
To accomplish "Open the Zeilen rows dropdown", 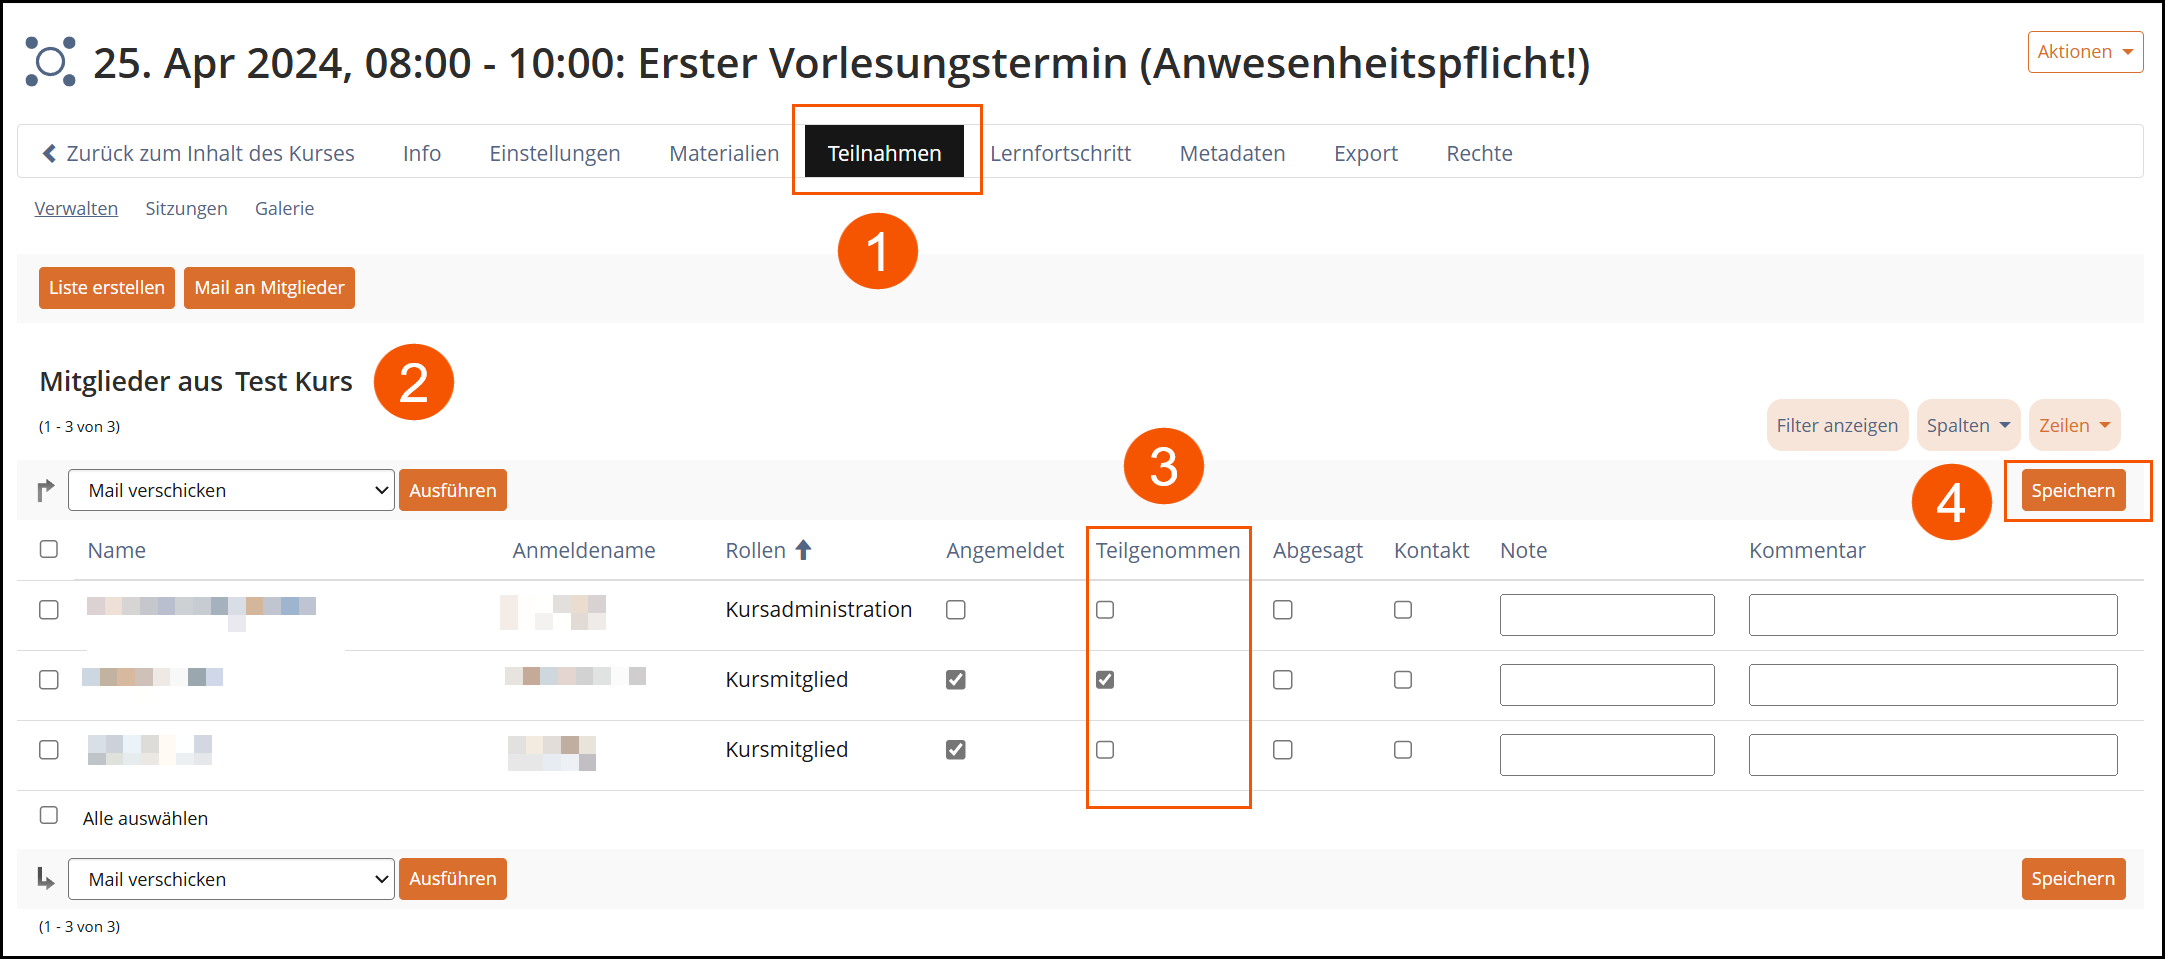I will (x=2074, y=426).
